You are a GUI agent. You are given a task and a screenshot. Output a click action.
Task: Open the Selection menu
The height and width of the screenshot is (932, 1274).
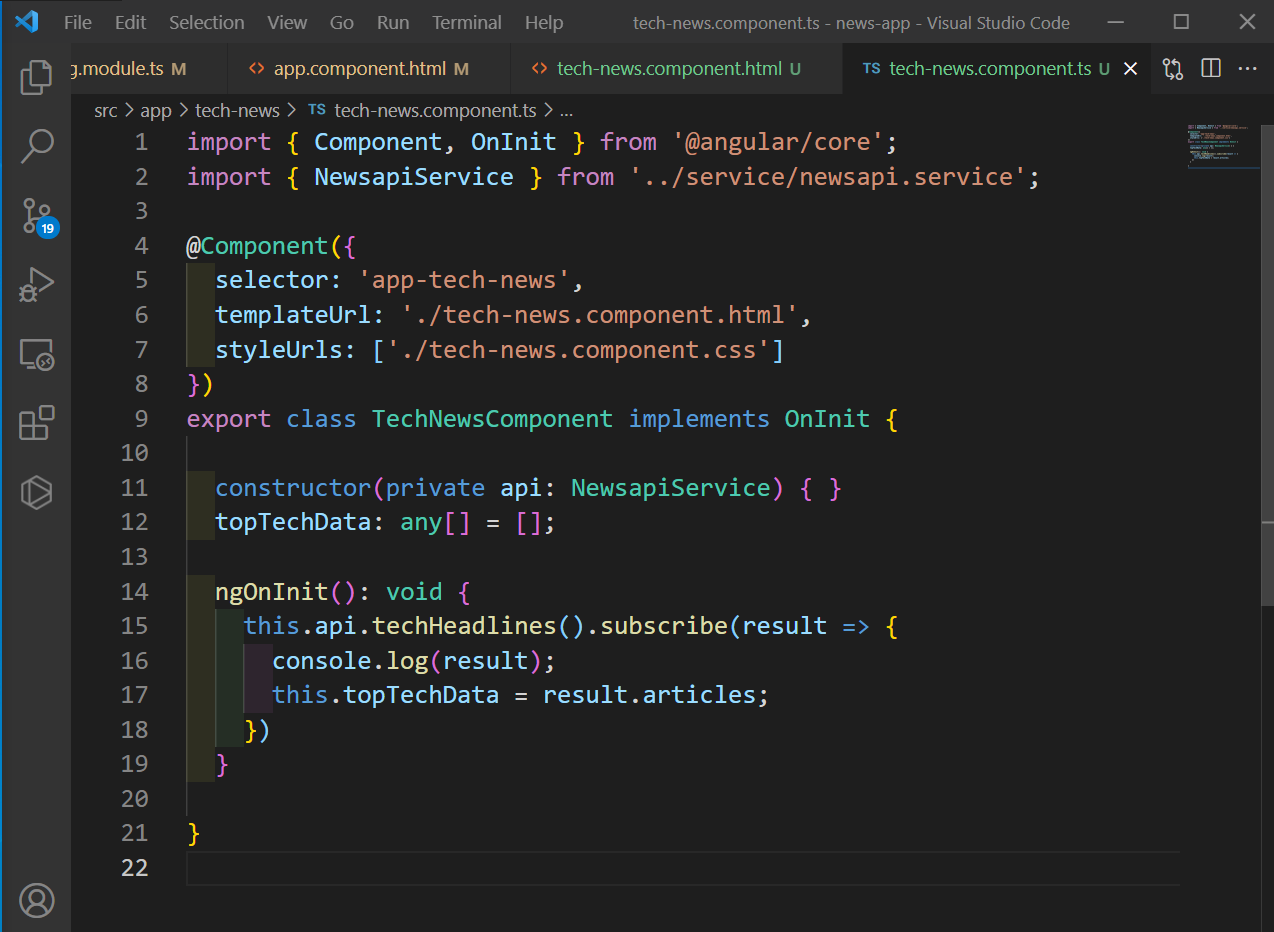[207, 22]
